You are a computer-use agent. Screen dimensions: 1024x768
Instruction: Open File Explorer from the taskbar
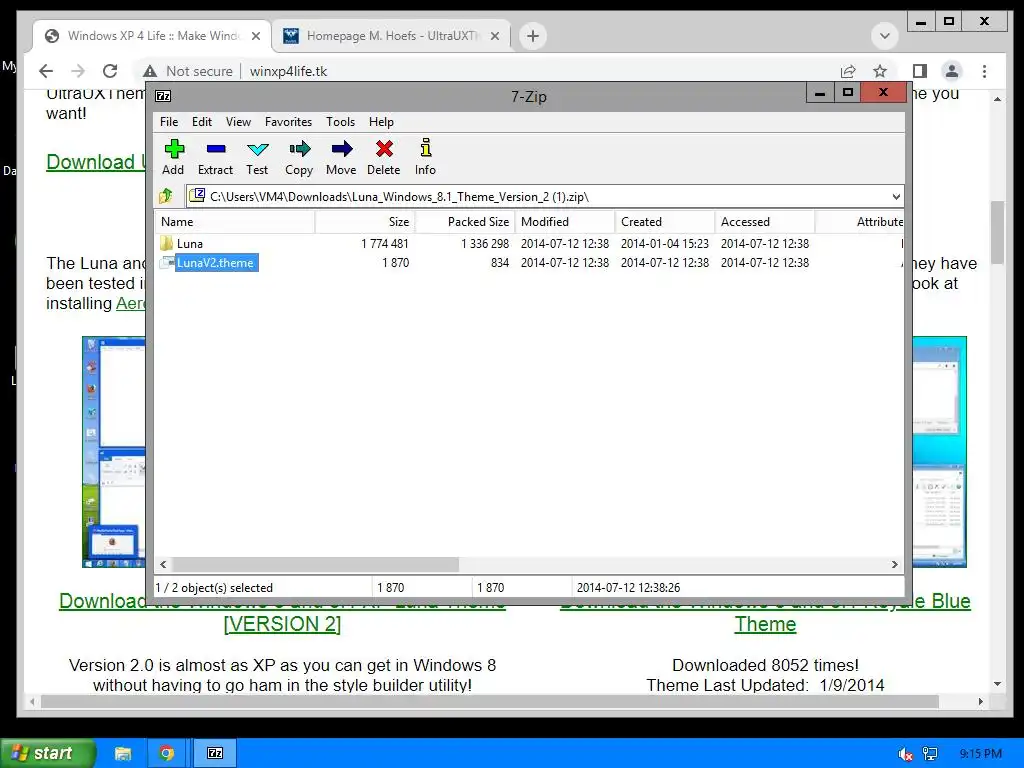(123, 754)
